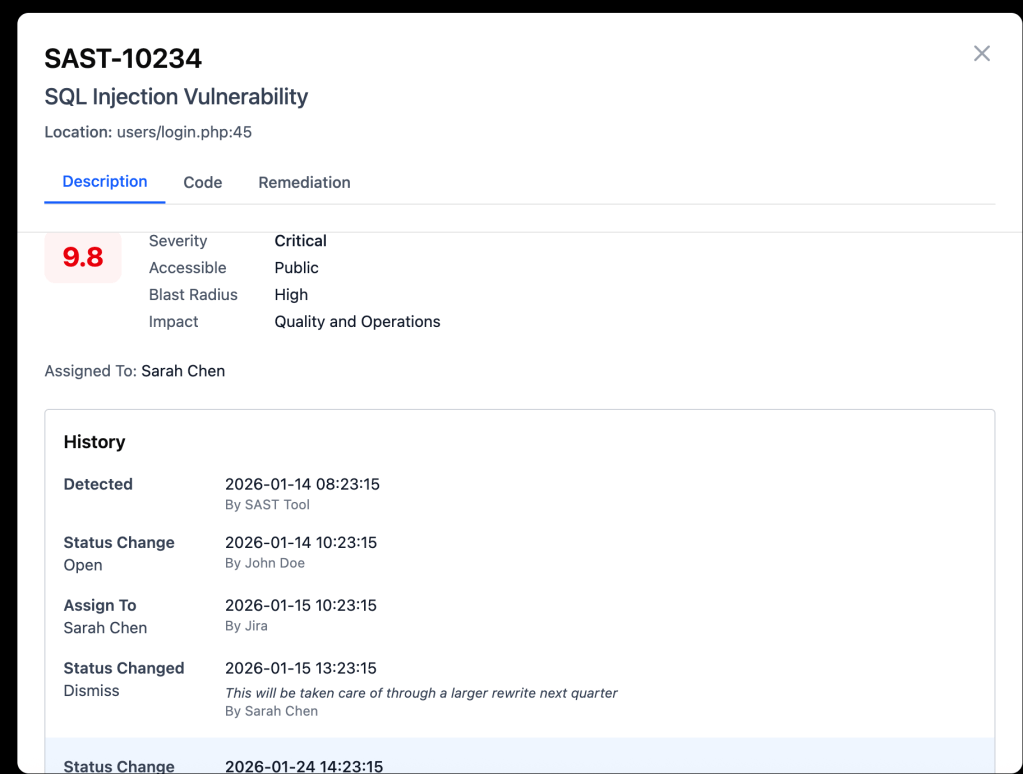
Task: Select the Detected history entry
Action: [x=98, y=484]
